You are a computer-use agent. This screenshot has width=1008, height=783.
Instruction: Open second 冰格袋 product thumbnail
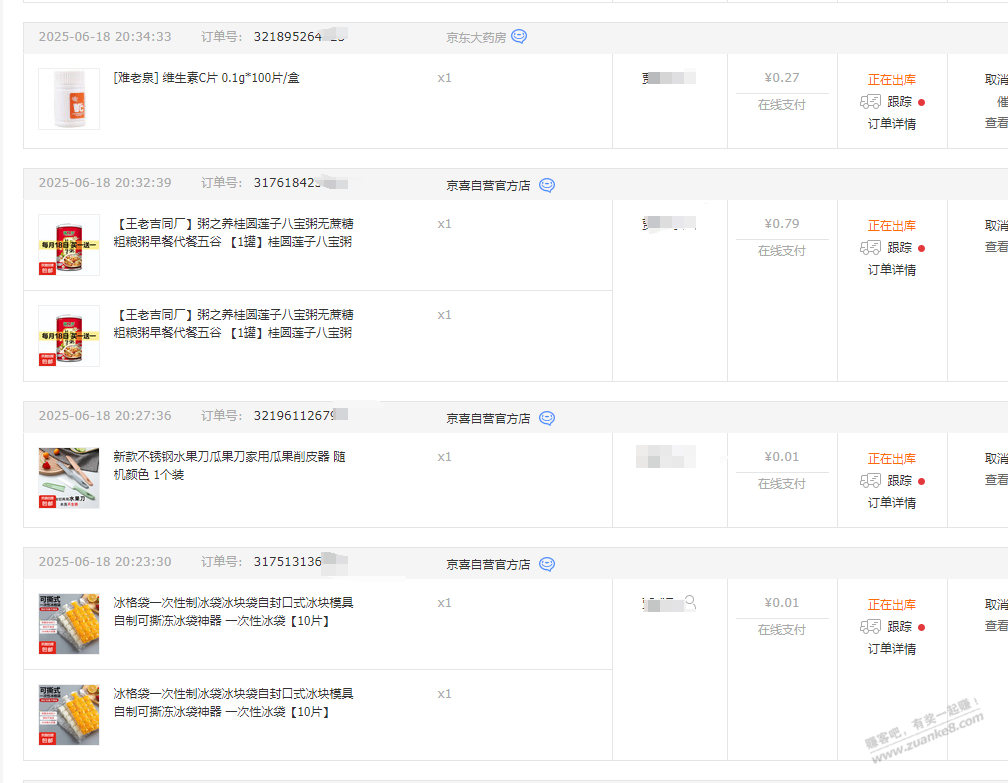click(69, 715)
